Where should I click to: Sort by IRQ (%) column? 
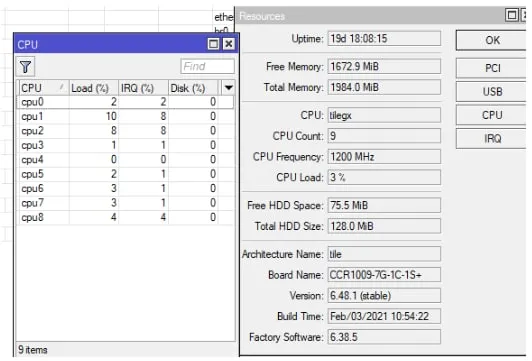pyautogui.click(x=143, y=88)
